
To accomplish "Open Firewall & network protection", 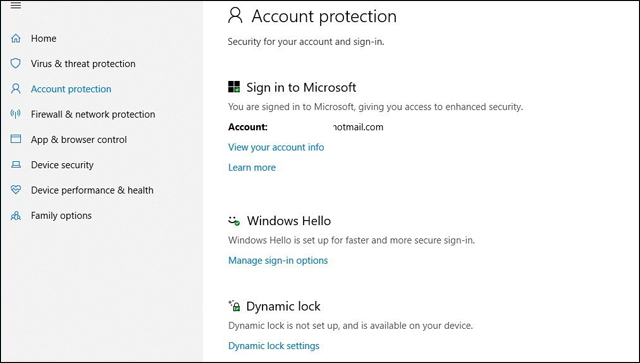I will pyautogui.click(x=93, y=114).
